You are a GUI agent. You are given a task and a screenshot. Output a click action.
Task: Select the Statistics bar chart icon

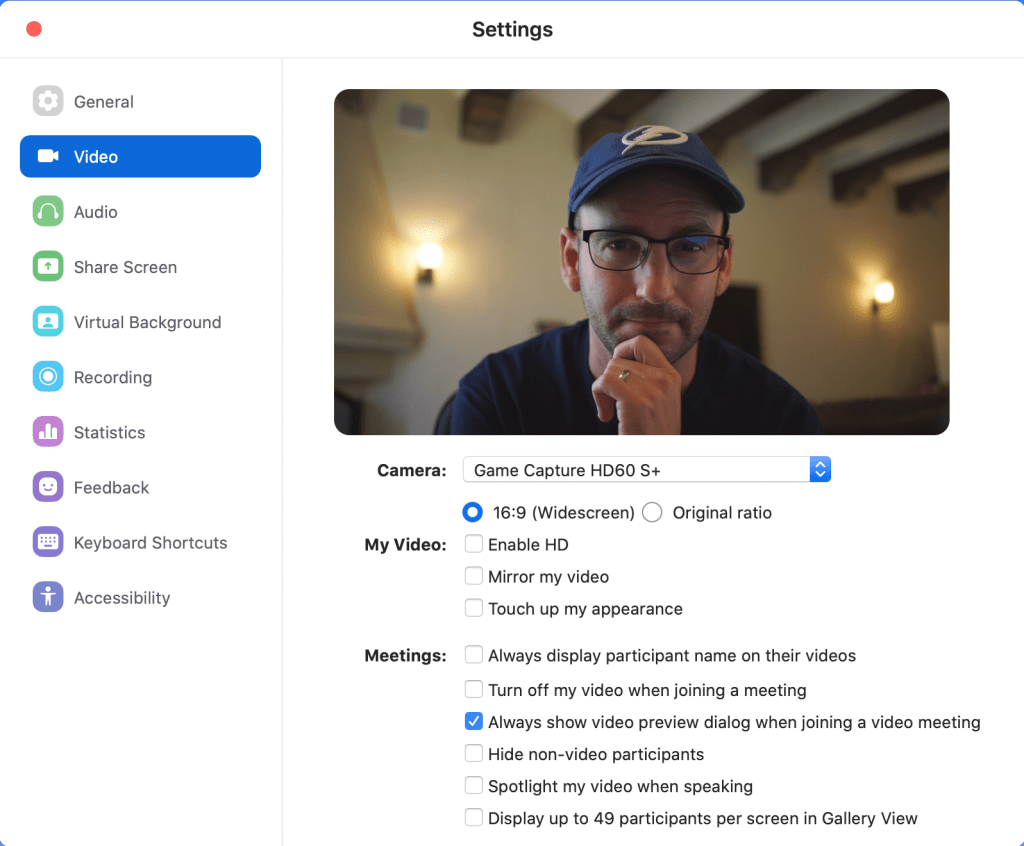(x=48, y=432)
